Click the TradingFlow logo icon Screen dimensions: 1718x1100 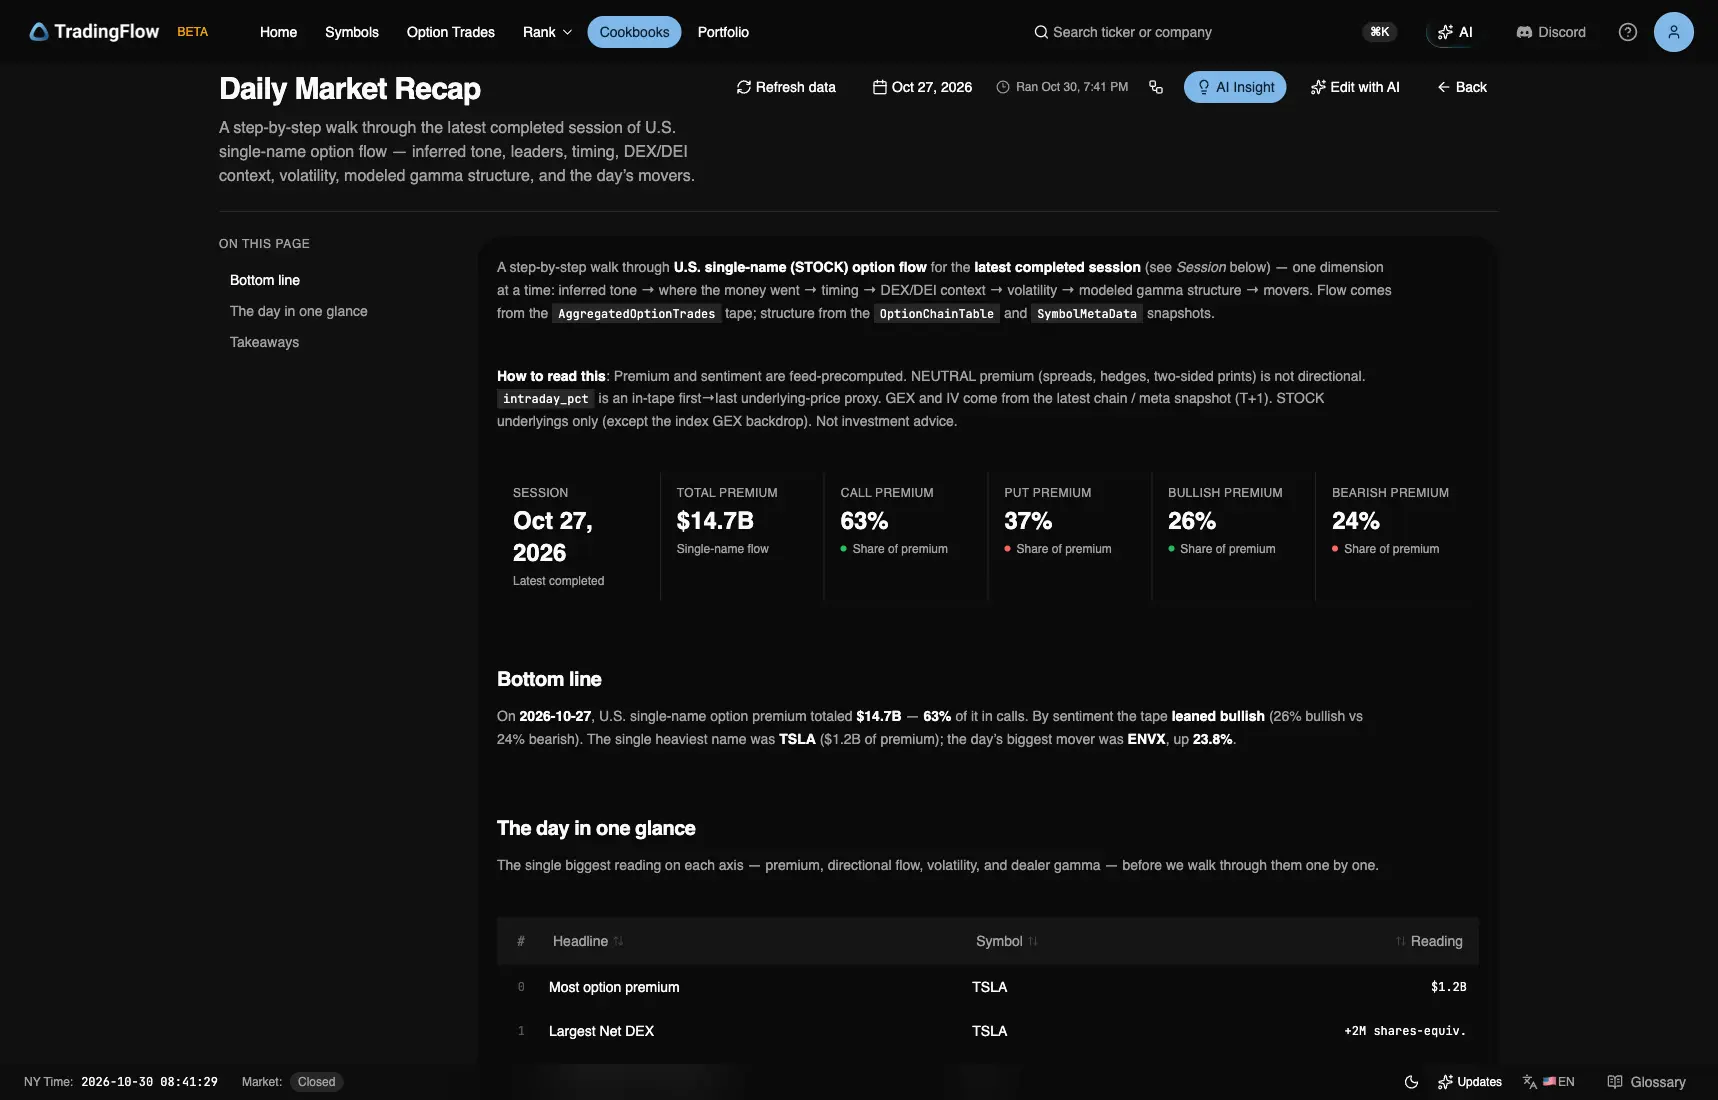(39, 32)
